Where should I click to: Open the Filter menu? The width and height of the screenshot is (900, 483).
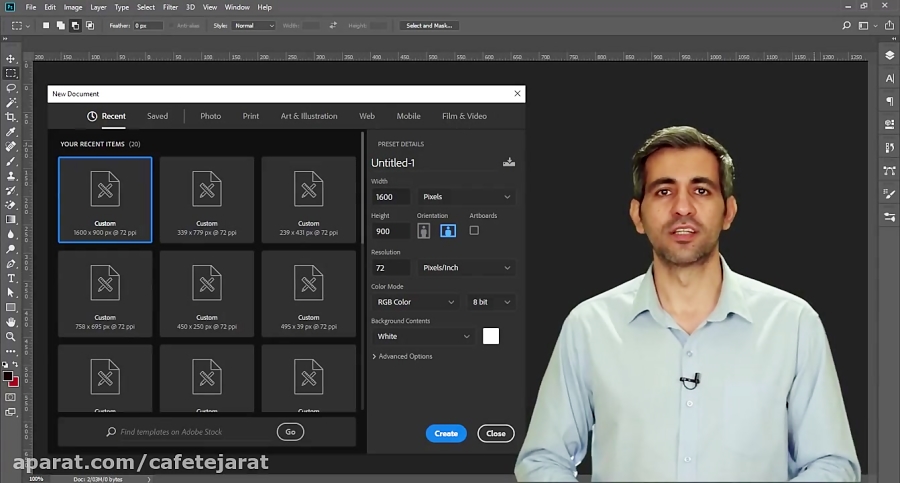coord(171,7)
